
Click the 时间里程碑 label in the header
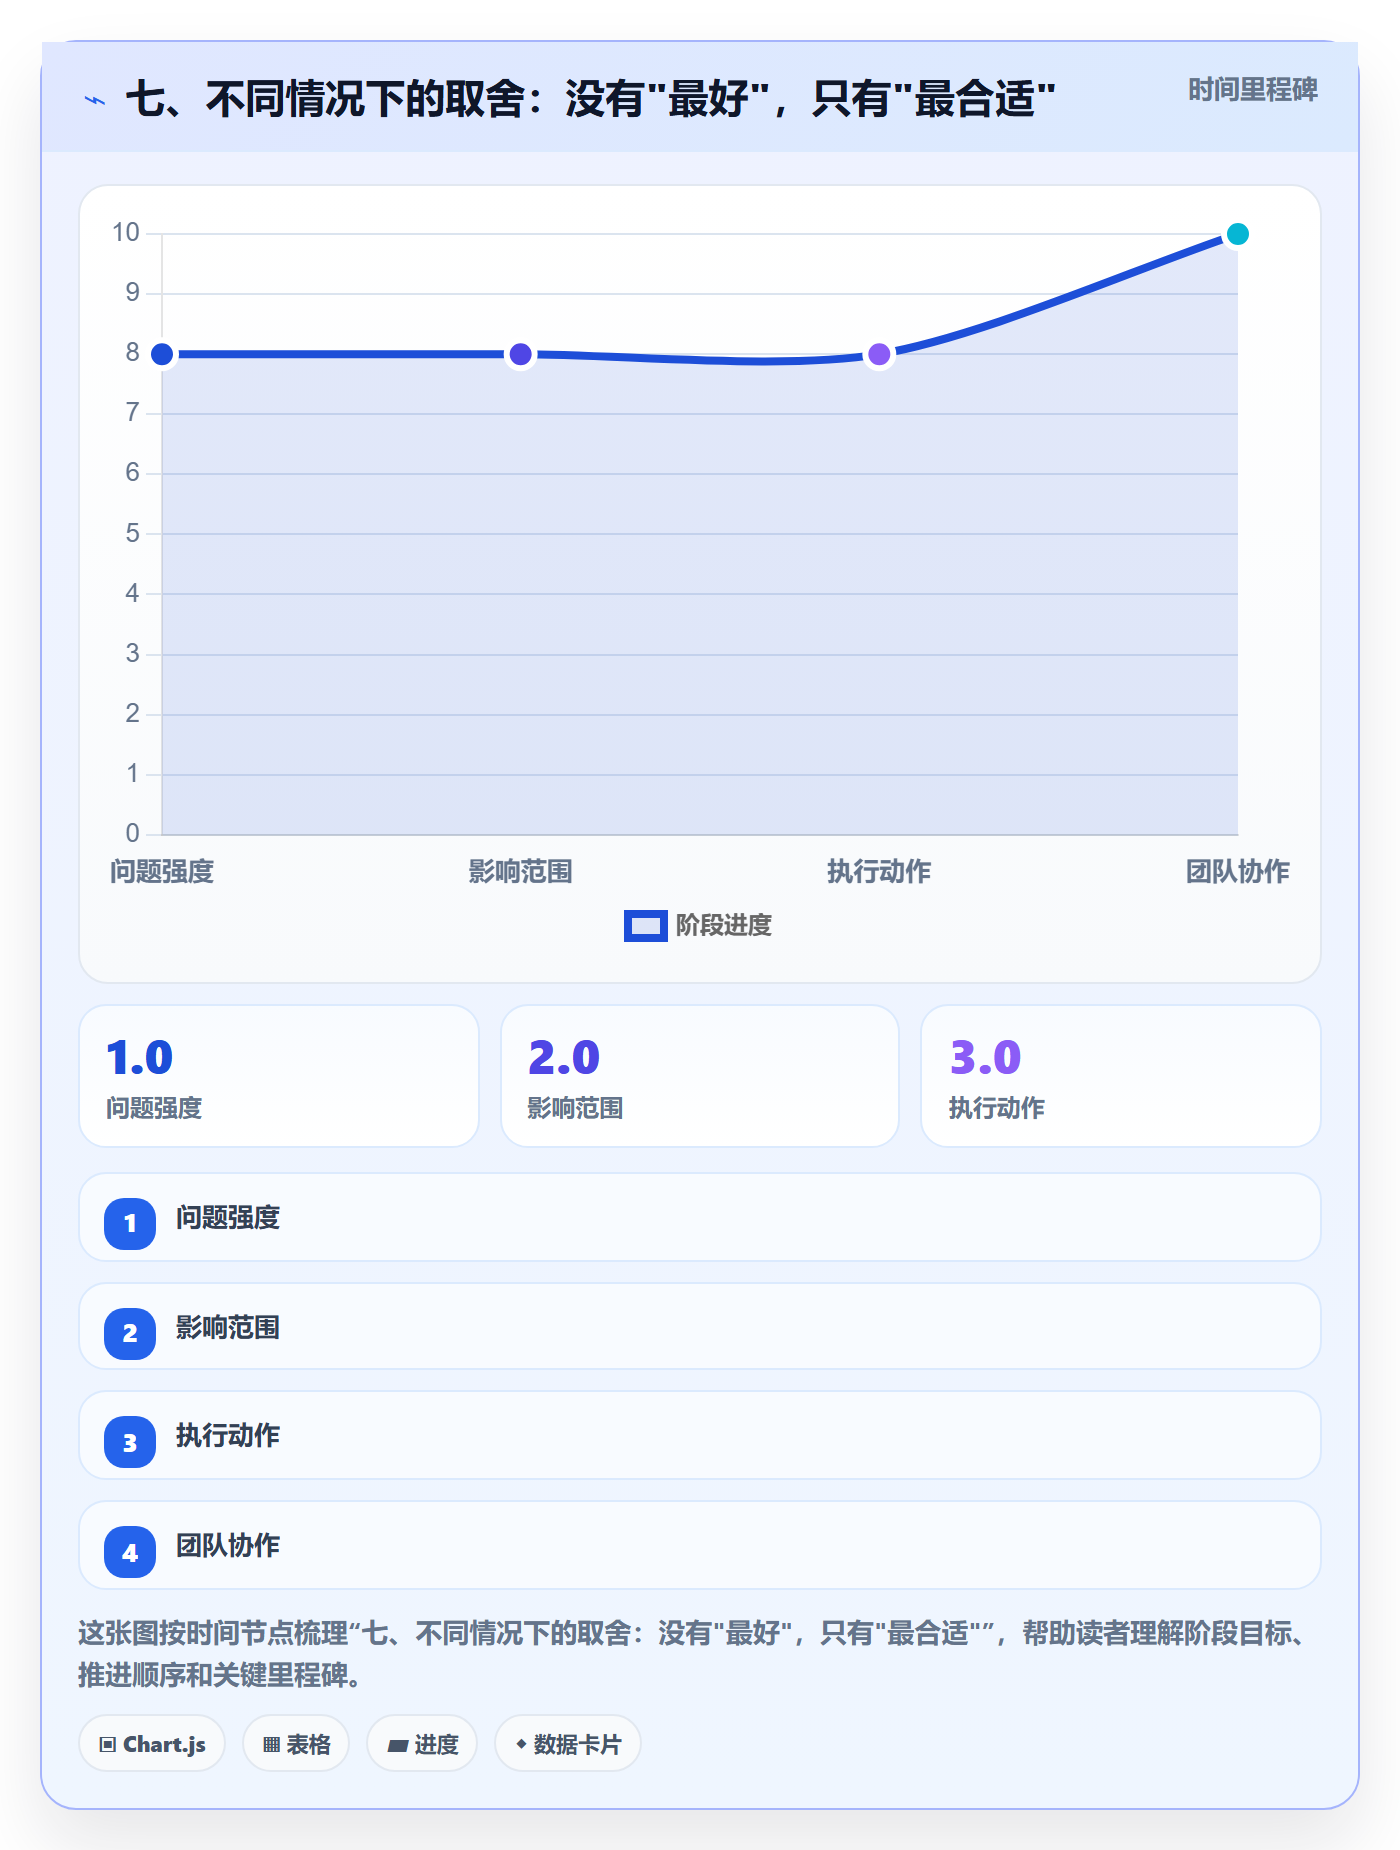(1253, 90)
